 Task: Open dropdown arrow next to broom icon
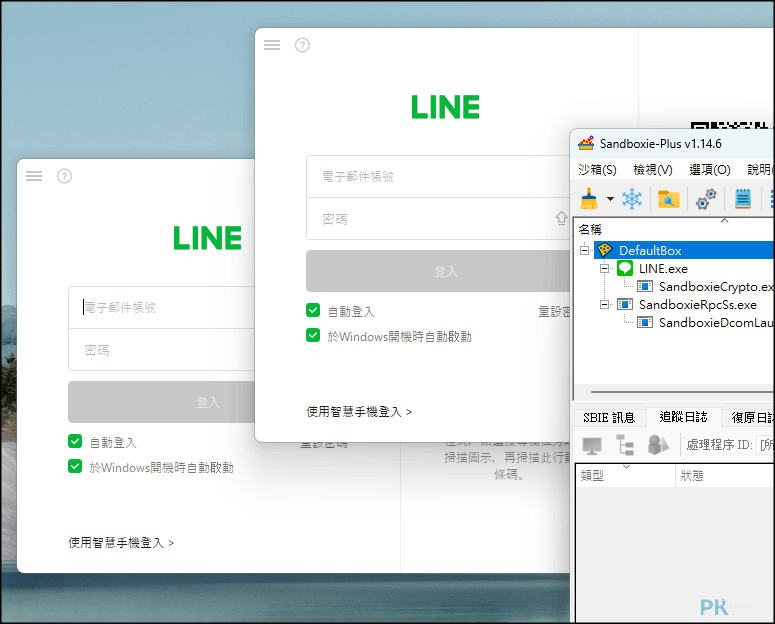click(x=610, y=199)
